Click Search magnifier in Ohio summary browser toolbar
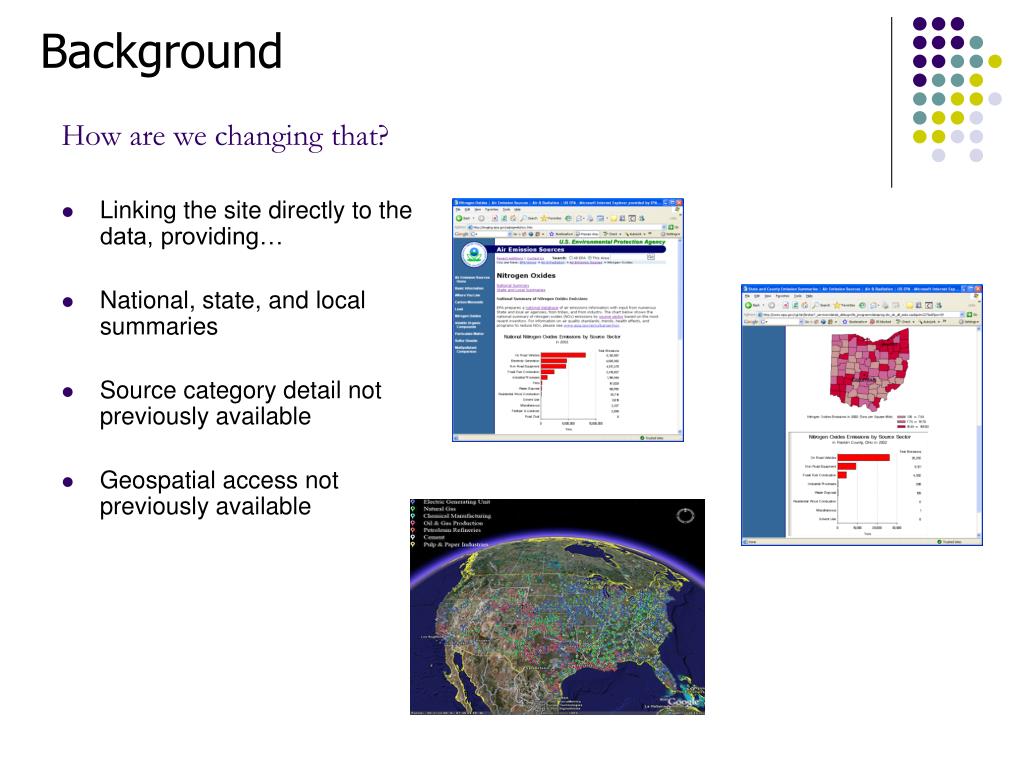Screen dimensions: 1024x768 (815, 305)
